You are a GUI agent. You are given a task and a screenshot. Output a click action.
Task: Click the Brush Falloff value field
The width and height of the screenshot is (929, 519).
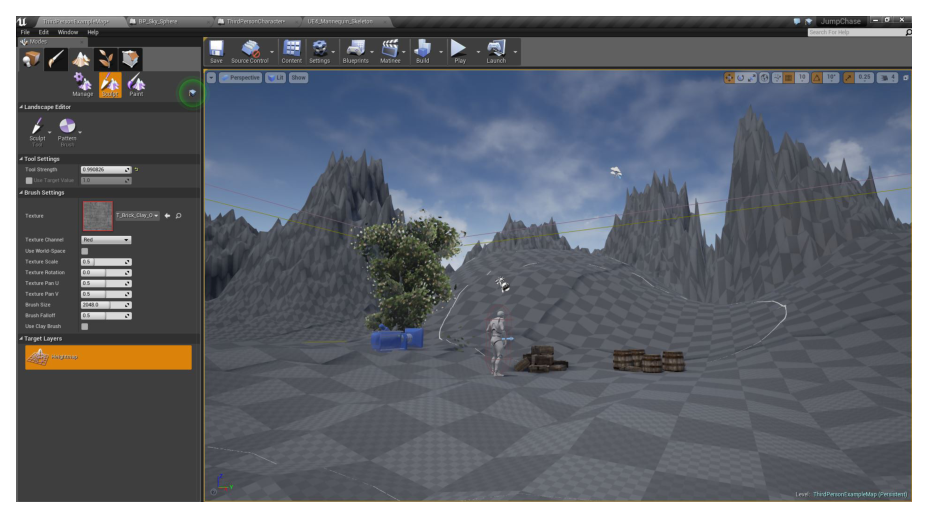[x=105, y=315]
